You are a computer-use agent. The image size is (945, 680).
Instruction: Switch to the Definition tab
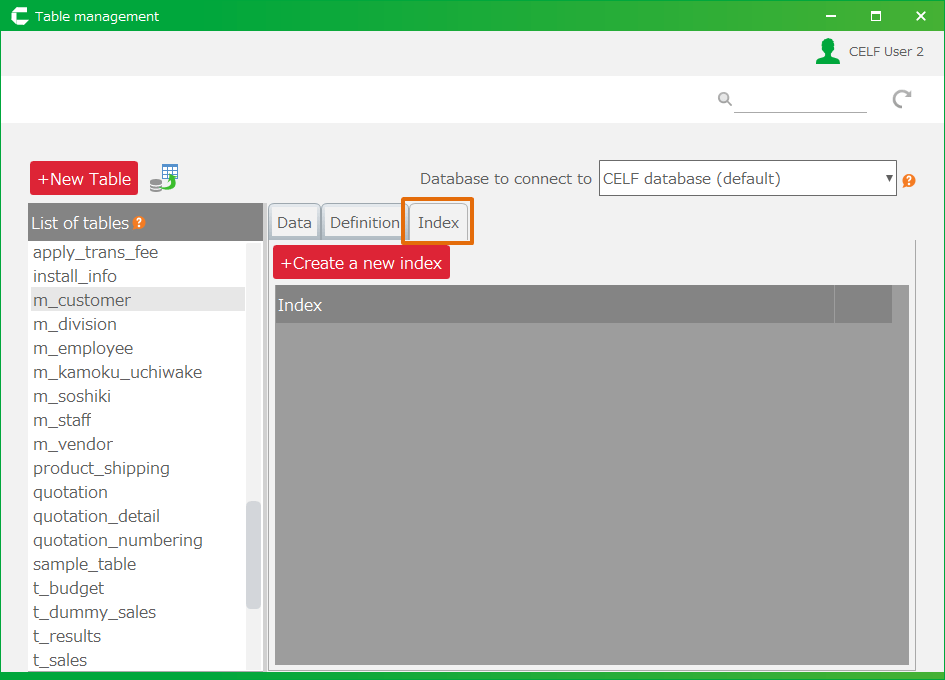364,223
